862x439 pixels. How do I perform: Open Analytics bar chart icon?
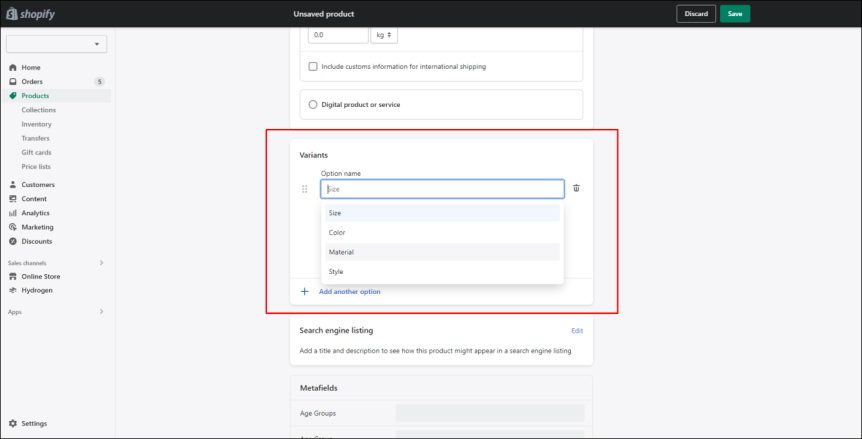(13, 213)
